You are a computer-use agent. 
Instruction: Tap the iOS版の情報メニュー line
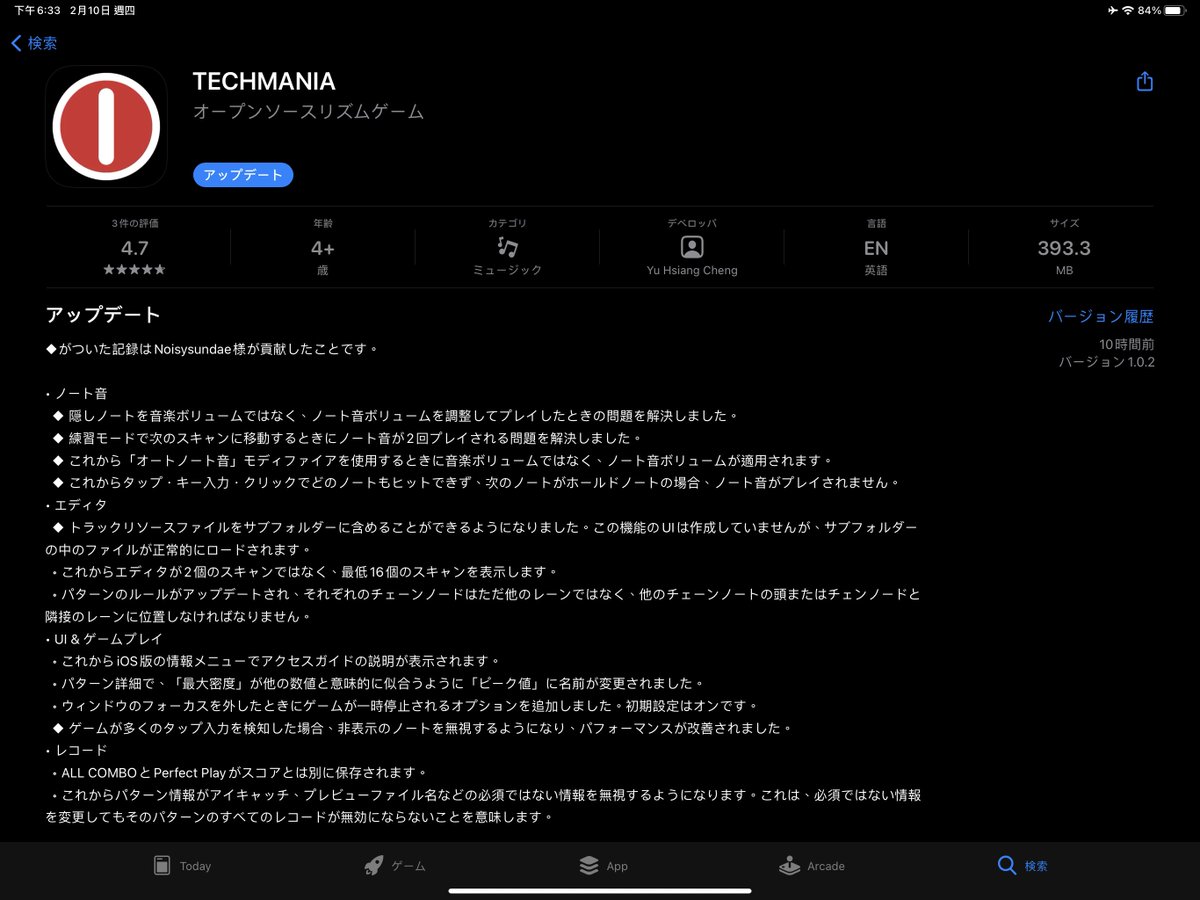coord(275,661)
